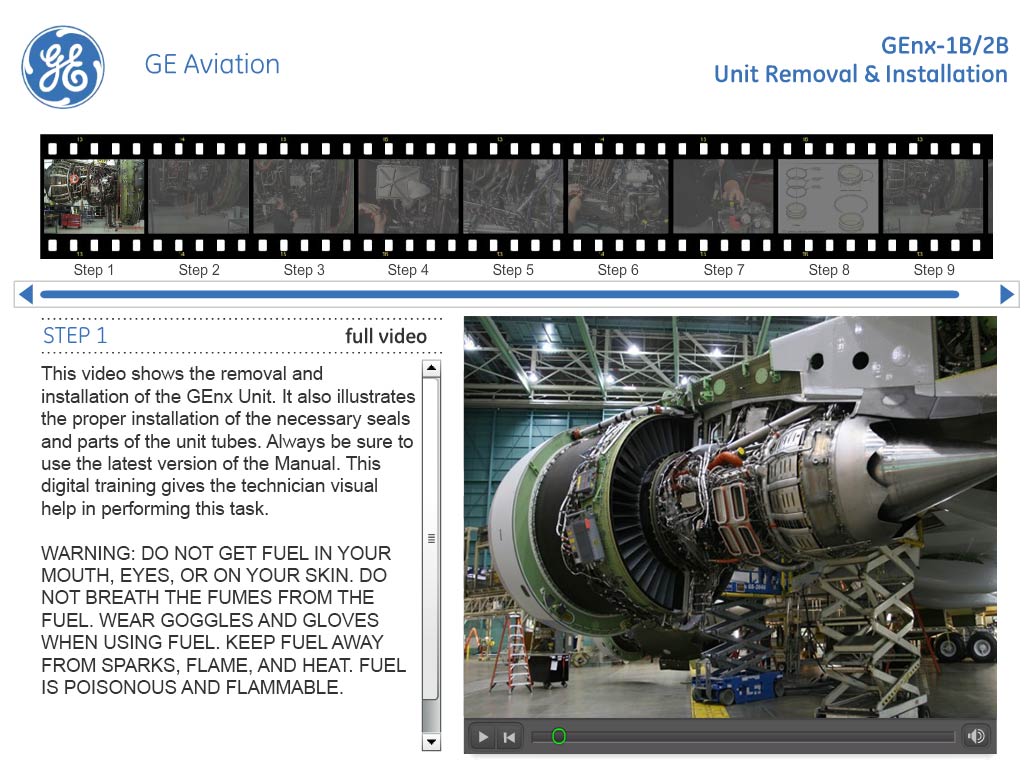This screenshot has width=1030, height=778.
Task: Open the full video link
Action: [x=386, y=336]
